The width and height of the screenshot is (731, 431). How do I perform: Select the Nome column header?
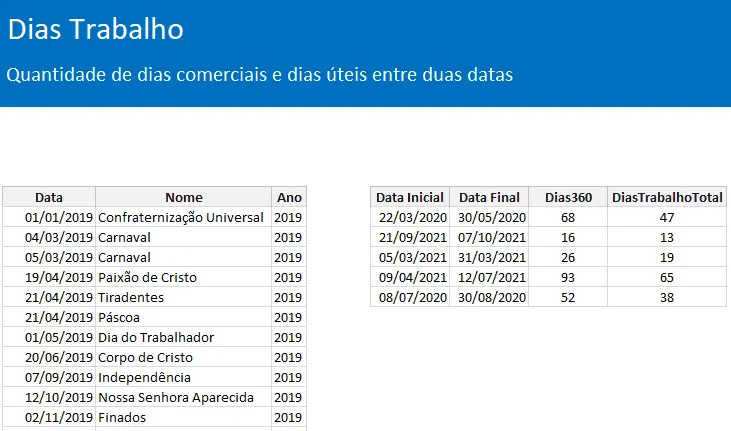(184, 197)
